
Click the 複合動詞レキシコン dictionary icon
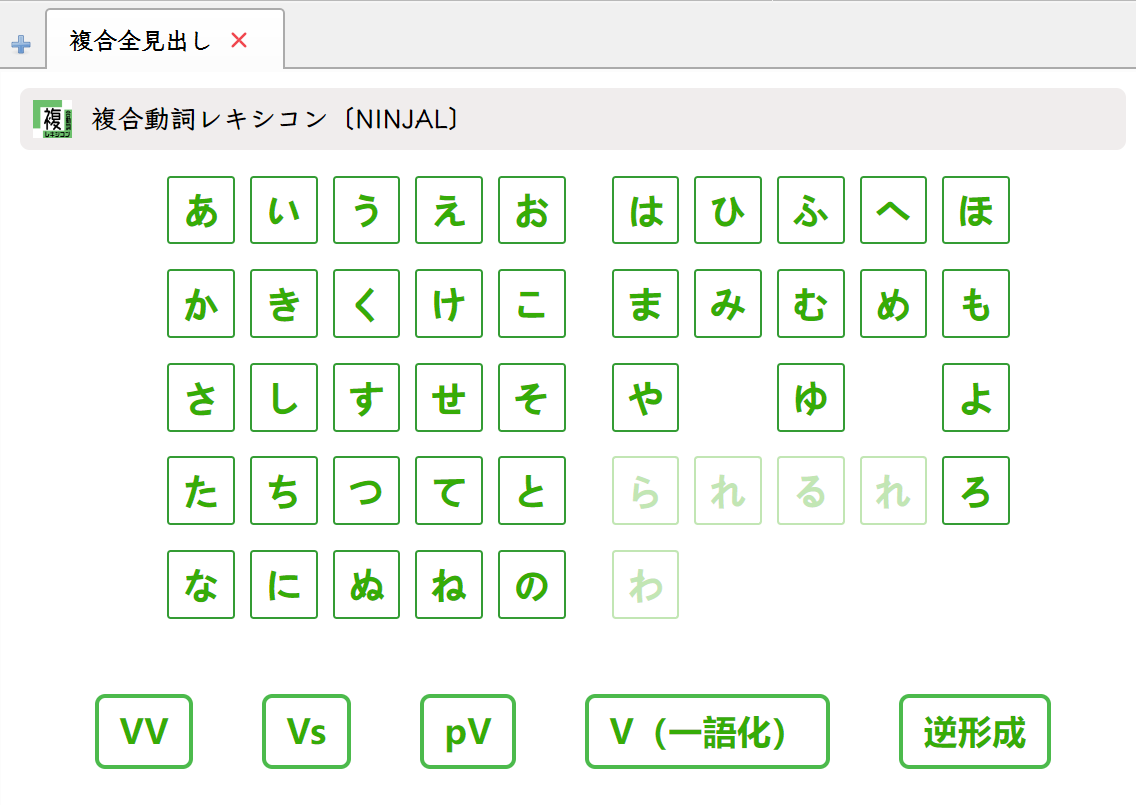click(x=52, y=119)
